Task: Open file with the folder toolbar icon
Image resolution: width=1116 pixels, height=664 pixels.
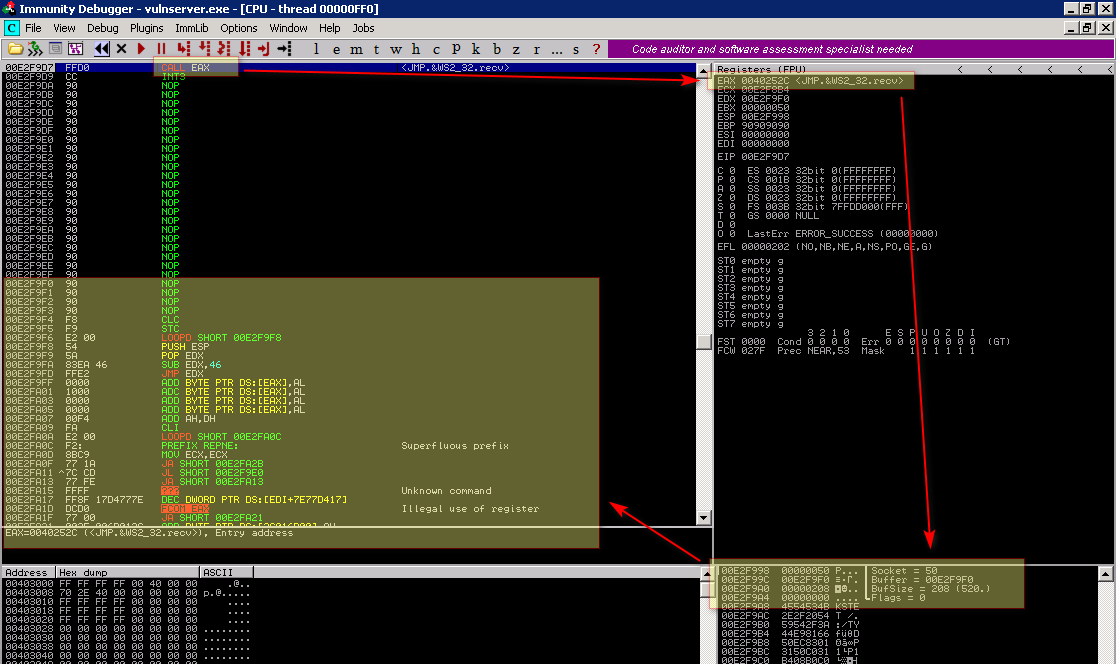Action: [14, 48]
